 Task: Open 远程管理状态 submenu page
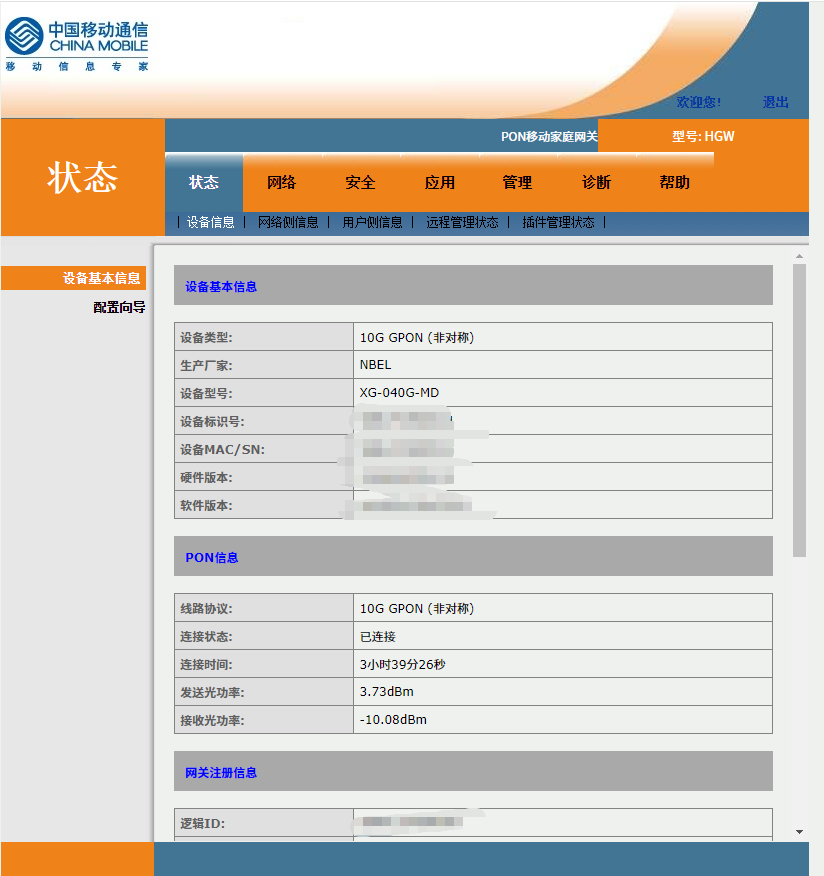point(462,222)
